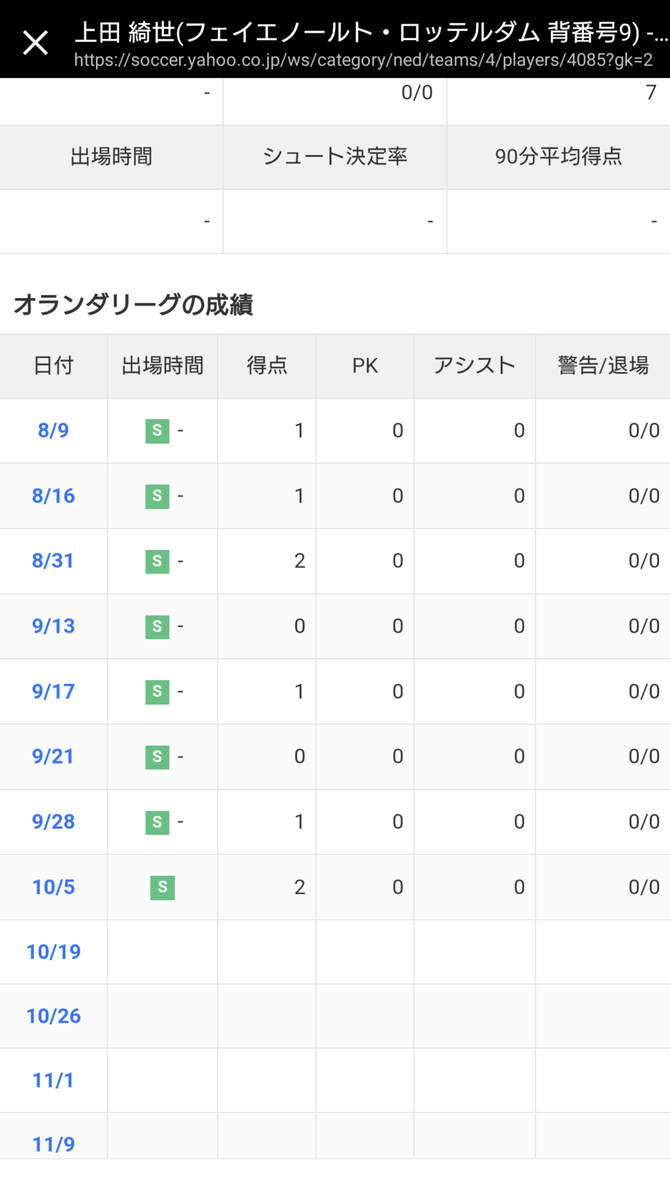Viewport: 670px width, 1181px height.
Task: Click the green S icon in the 8/9 row
Action: coord(157,431)
